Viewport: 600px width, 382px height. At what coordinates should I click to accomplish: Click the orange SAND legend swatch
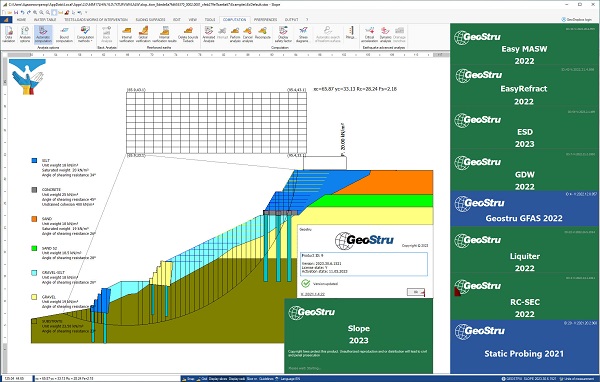tap(34, 219)
